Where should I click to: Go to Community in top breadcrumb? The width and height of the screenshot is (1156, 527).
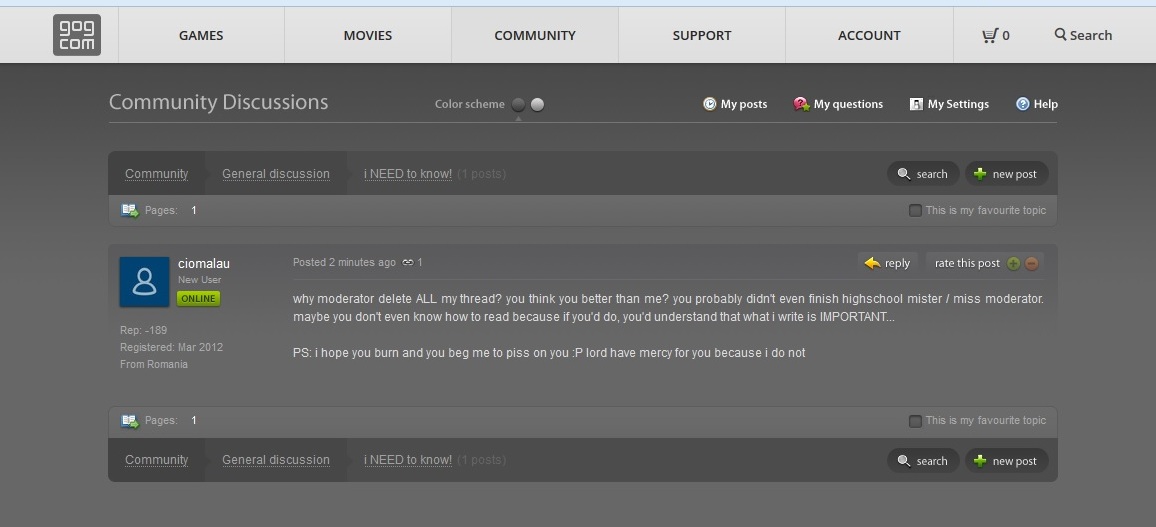click(x=156, y=174)
